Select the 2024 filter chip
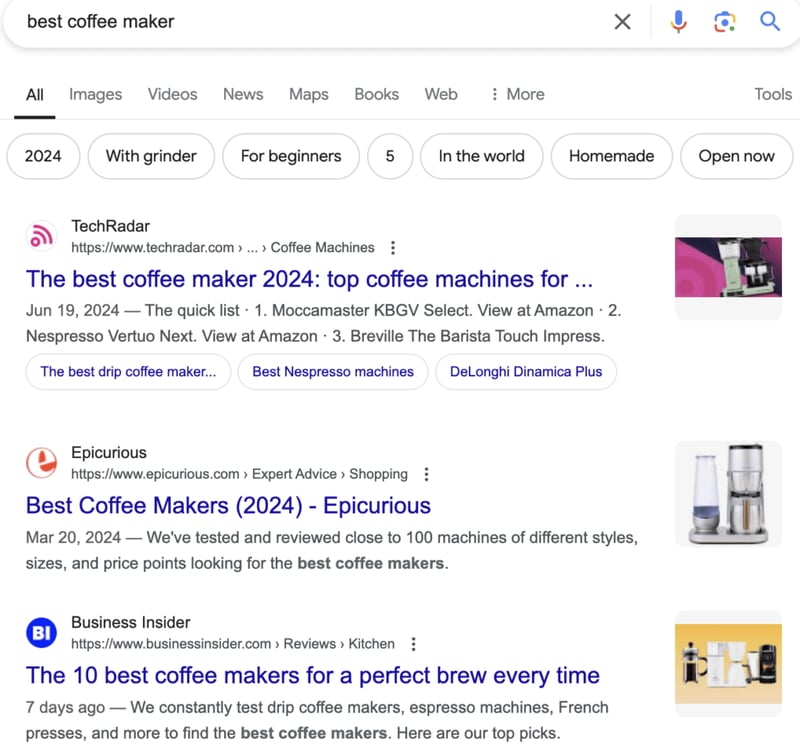The image size is (800, 754). pos(43,156)
